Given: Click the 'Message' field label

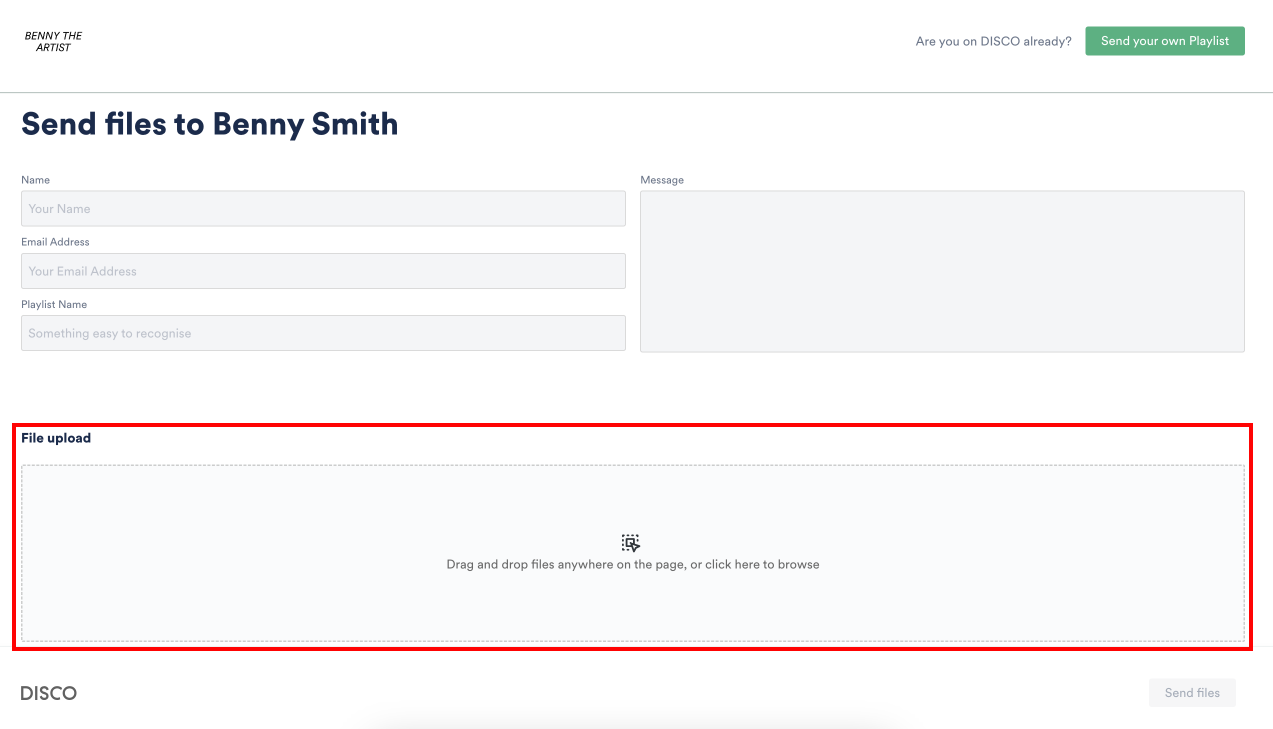Looking at the screenshot, I should [662, 180].
